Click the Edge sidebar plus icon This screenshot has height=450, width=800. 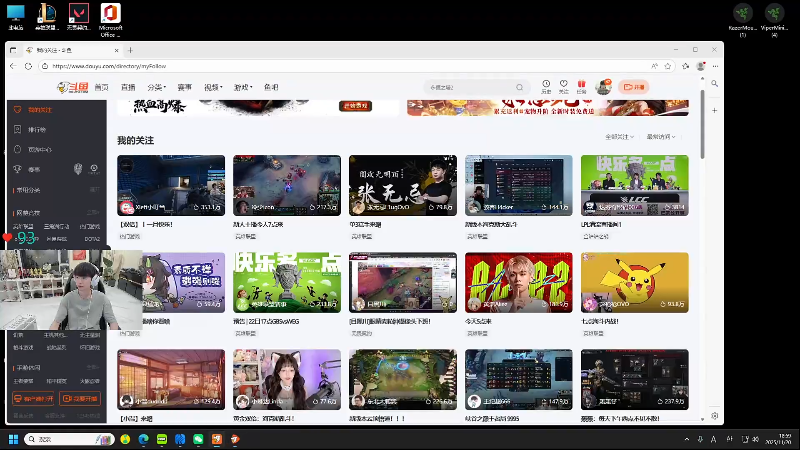point(715,110)
